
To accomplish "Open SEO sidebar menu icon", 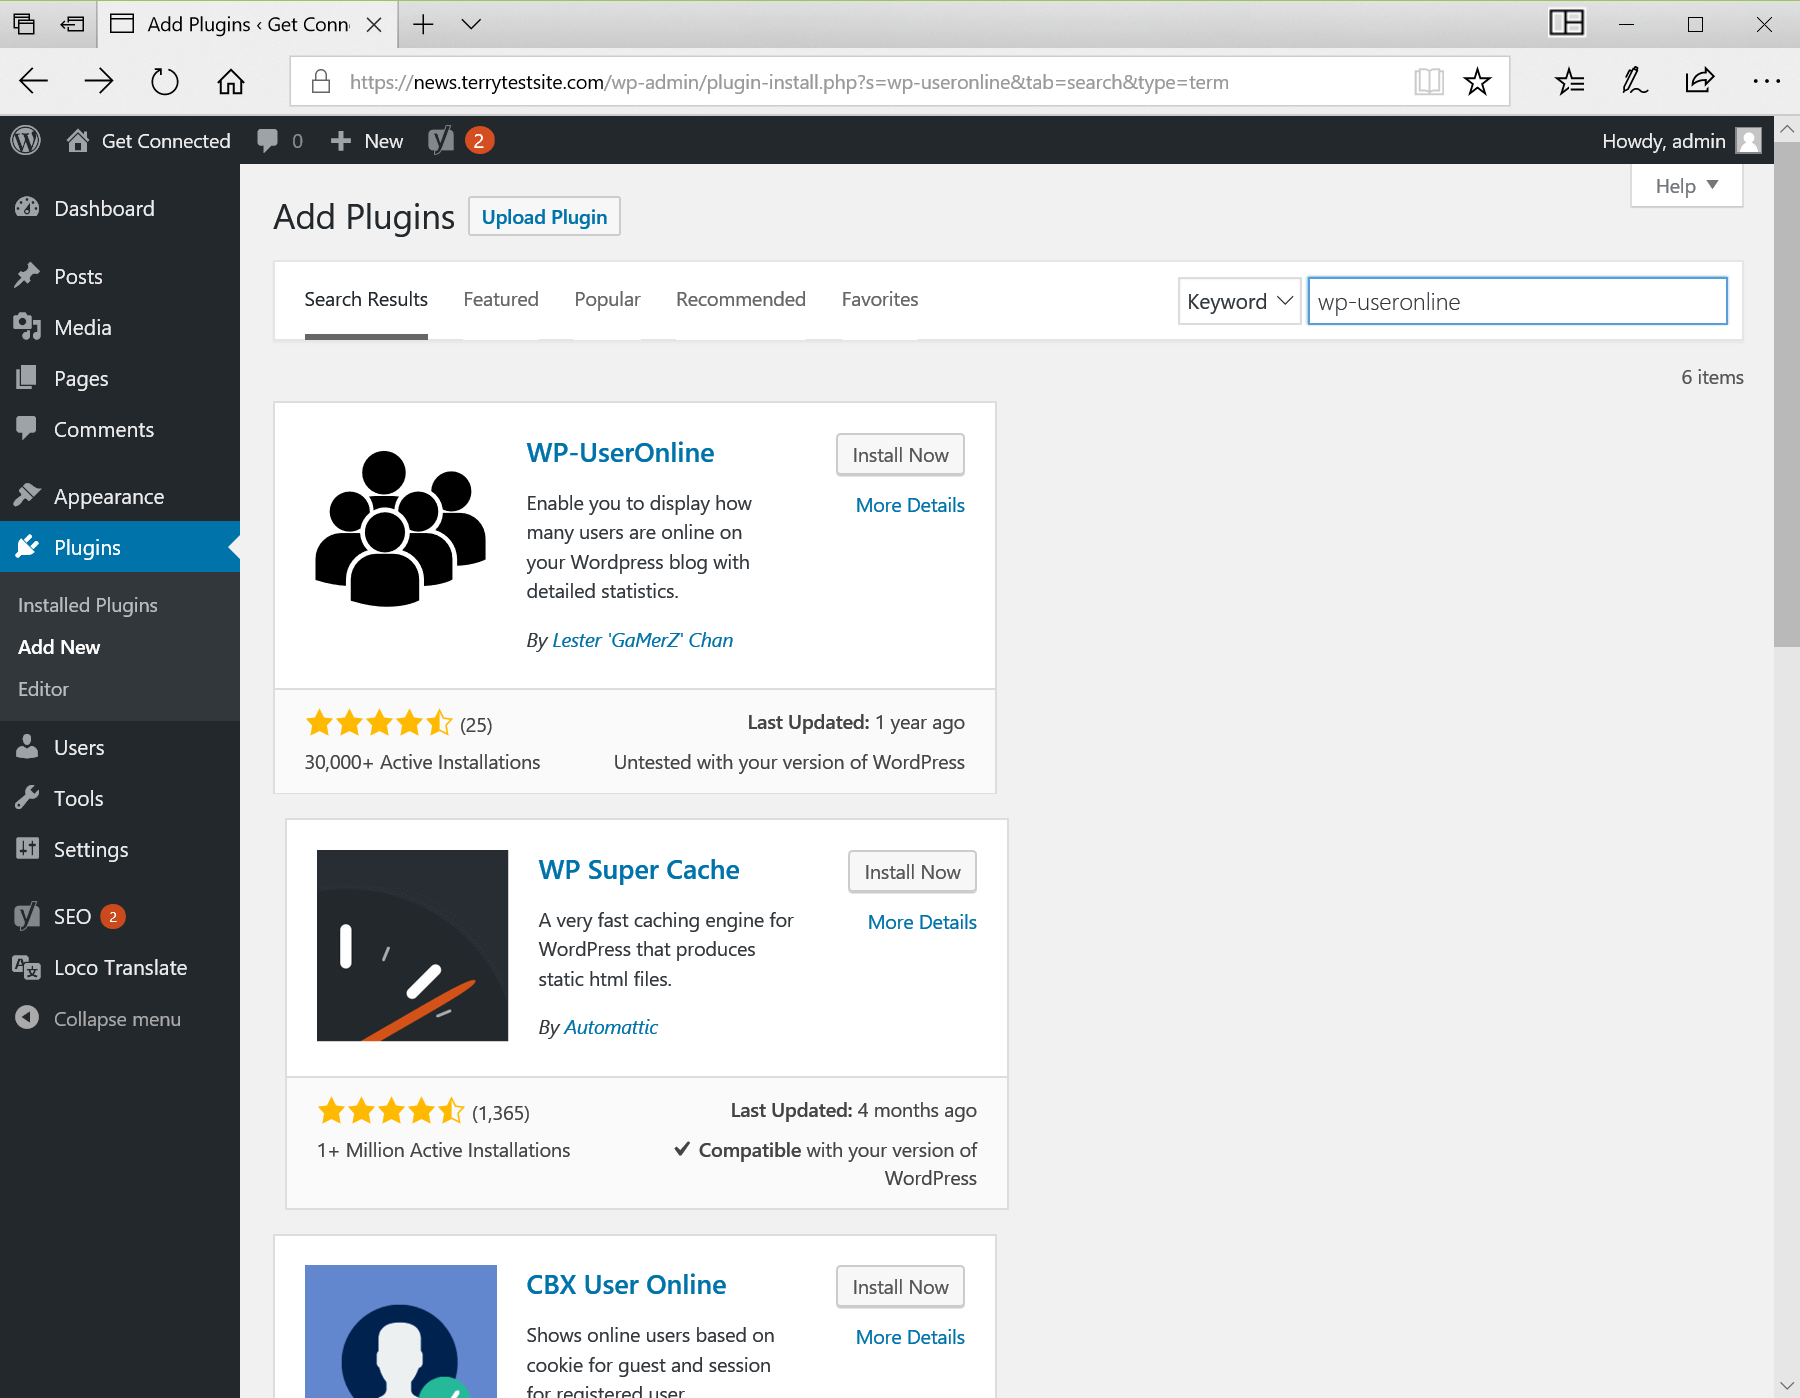I will coord(27,916).
